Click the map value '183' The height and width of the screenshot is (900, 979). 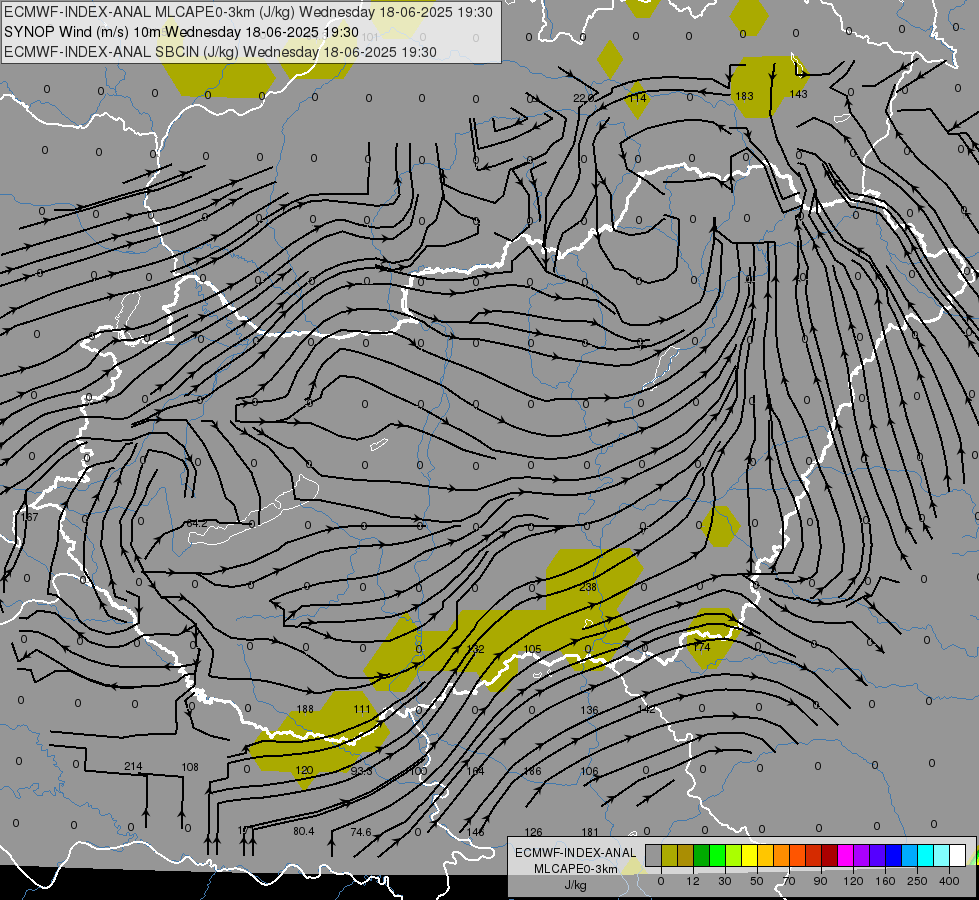point(744,96)
